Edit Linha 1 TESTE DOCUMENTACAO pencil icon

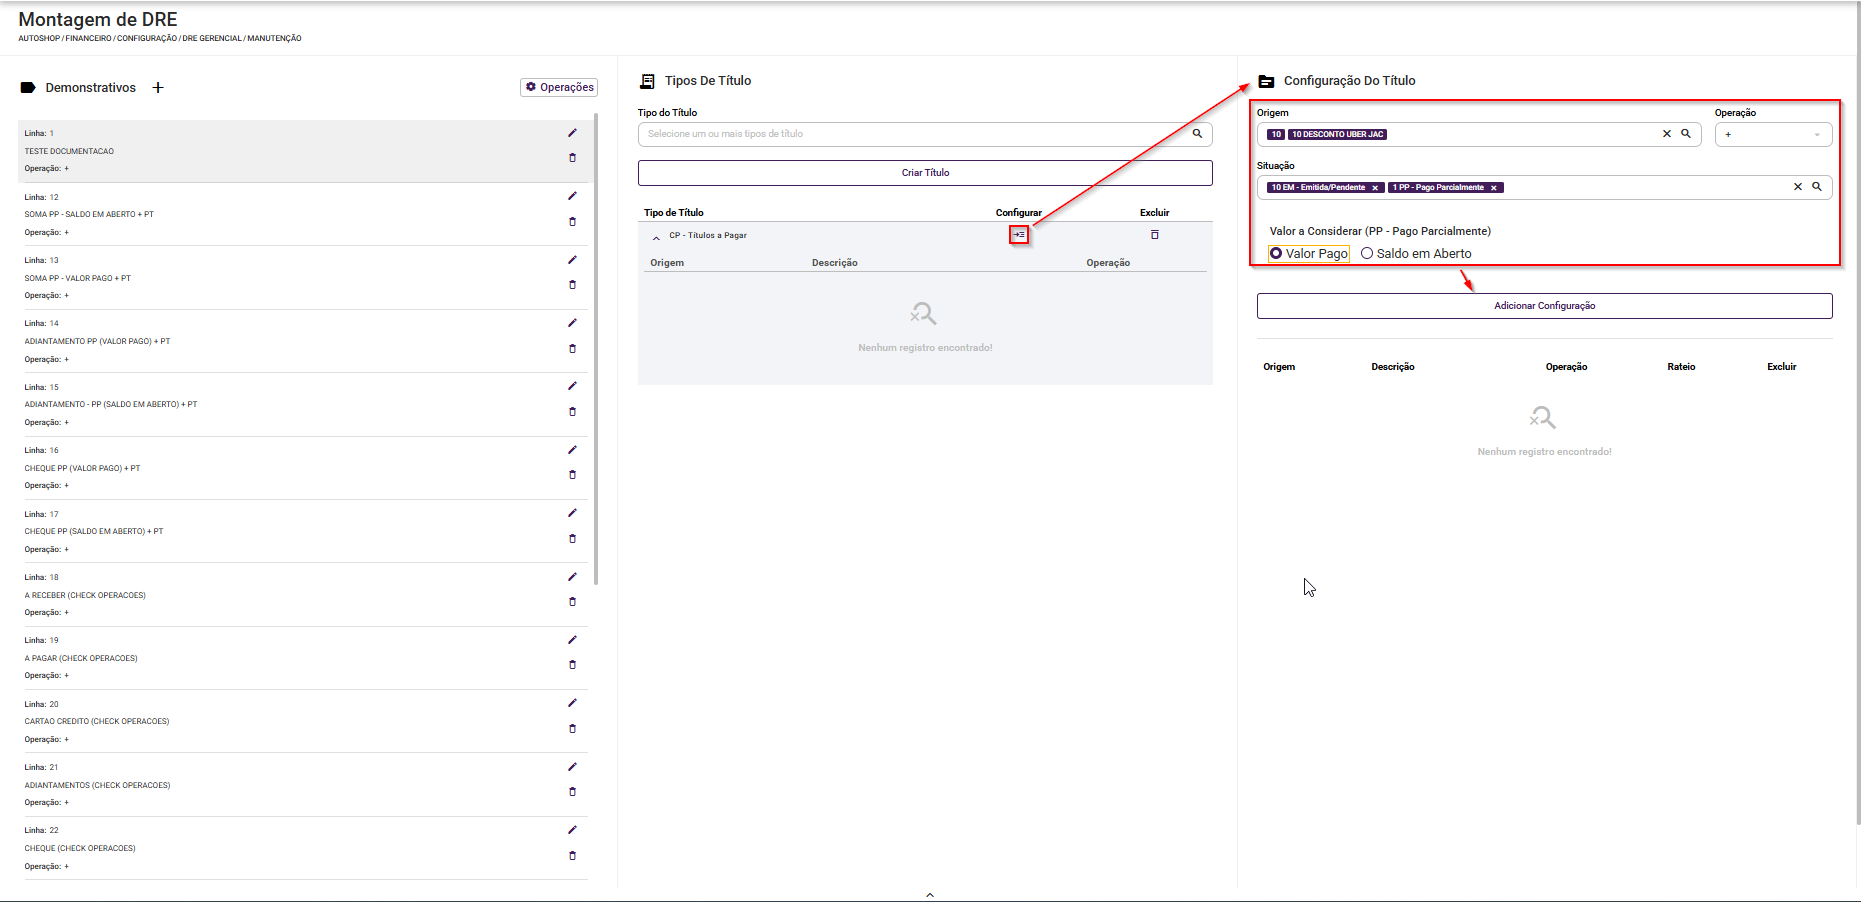572,133
